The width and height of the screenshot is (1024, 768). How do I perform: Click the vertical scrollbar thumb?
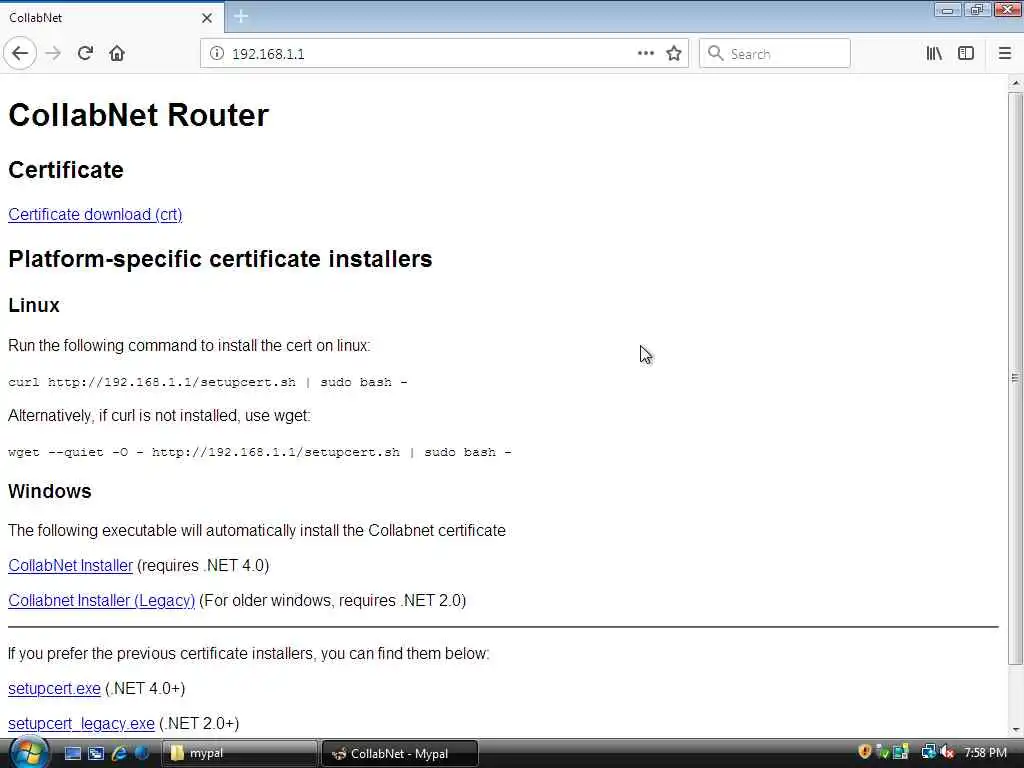click(x=1016, y=378)
